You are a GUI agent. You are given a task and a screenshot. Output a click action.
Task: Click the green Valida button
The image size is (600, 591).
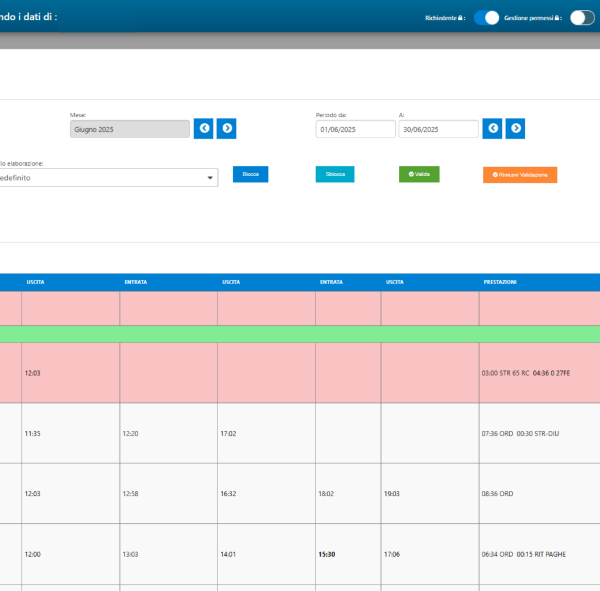pyautogui.click(x=419, y=174)
